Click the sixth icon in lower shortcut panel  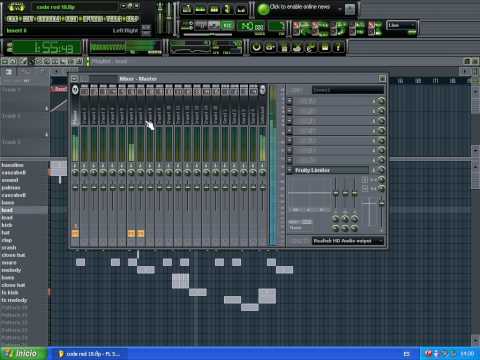325,47
